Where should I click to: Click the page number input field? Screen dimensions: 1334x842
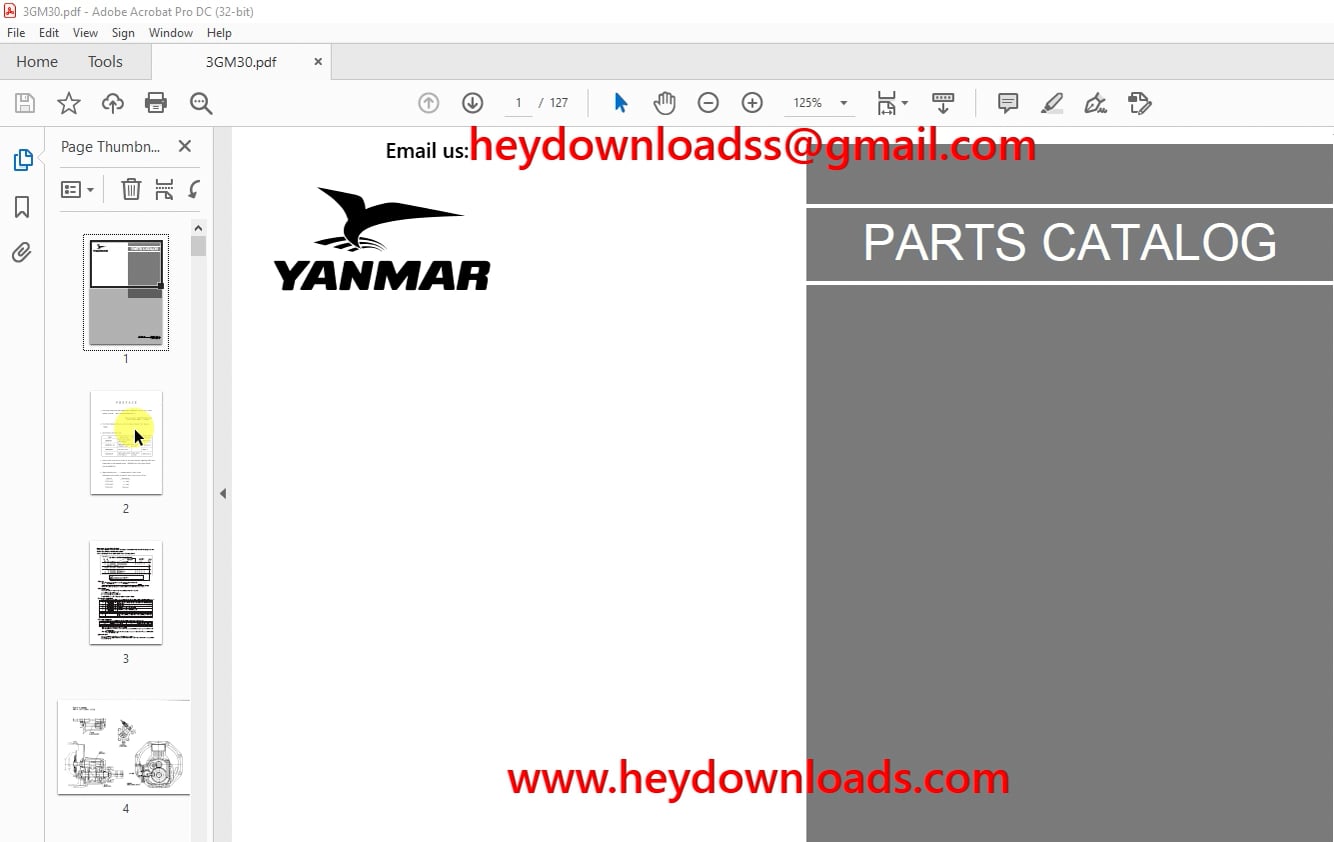518,103
